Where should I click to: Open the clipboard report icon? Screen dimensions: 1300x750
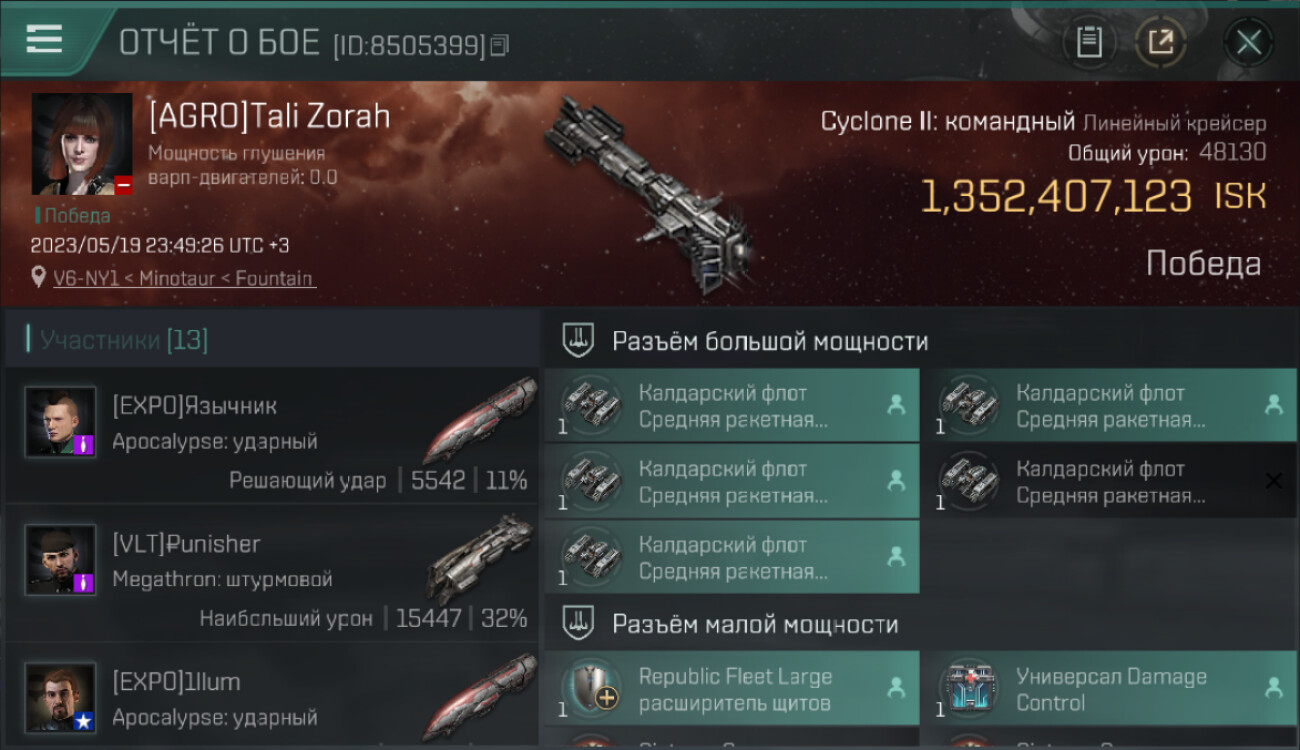coord(1089,42)
